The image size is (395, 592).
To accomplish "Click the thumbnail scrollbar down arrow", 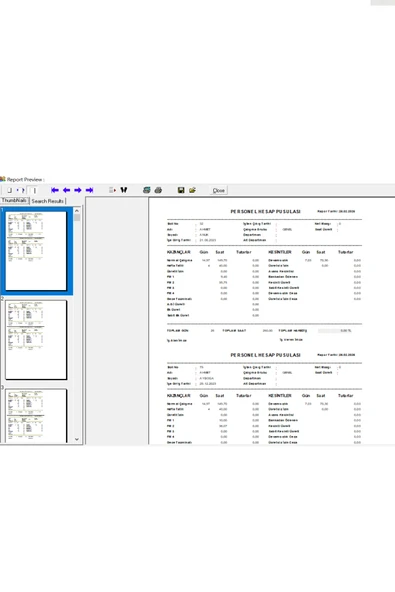I will [x=77, y=439].
